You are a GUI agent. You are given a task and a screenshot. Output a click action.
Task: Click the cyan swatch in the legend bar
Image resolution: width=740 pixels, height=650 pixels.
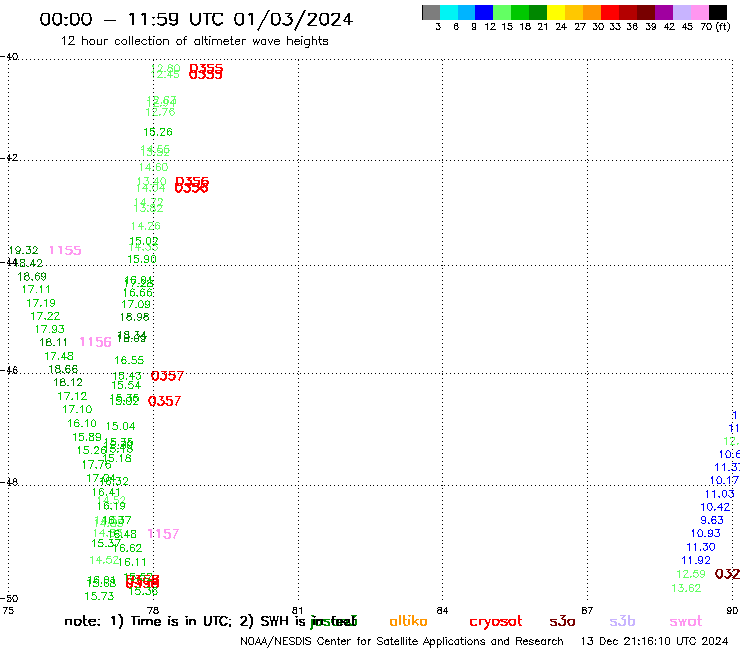(449, 12)
